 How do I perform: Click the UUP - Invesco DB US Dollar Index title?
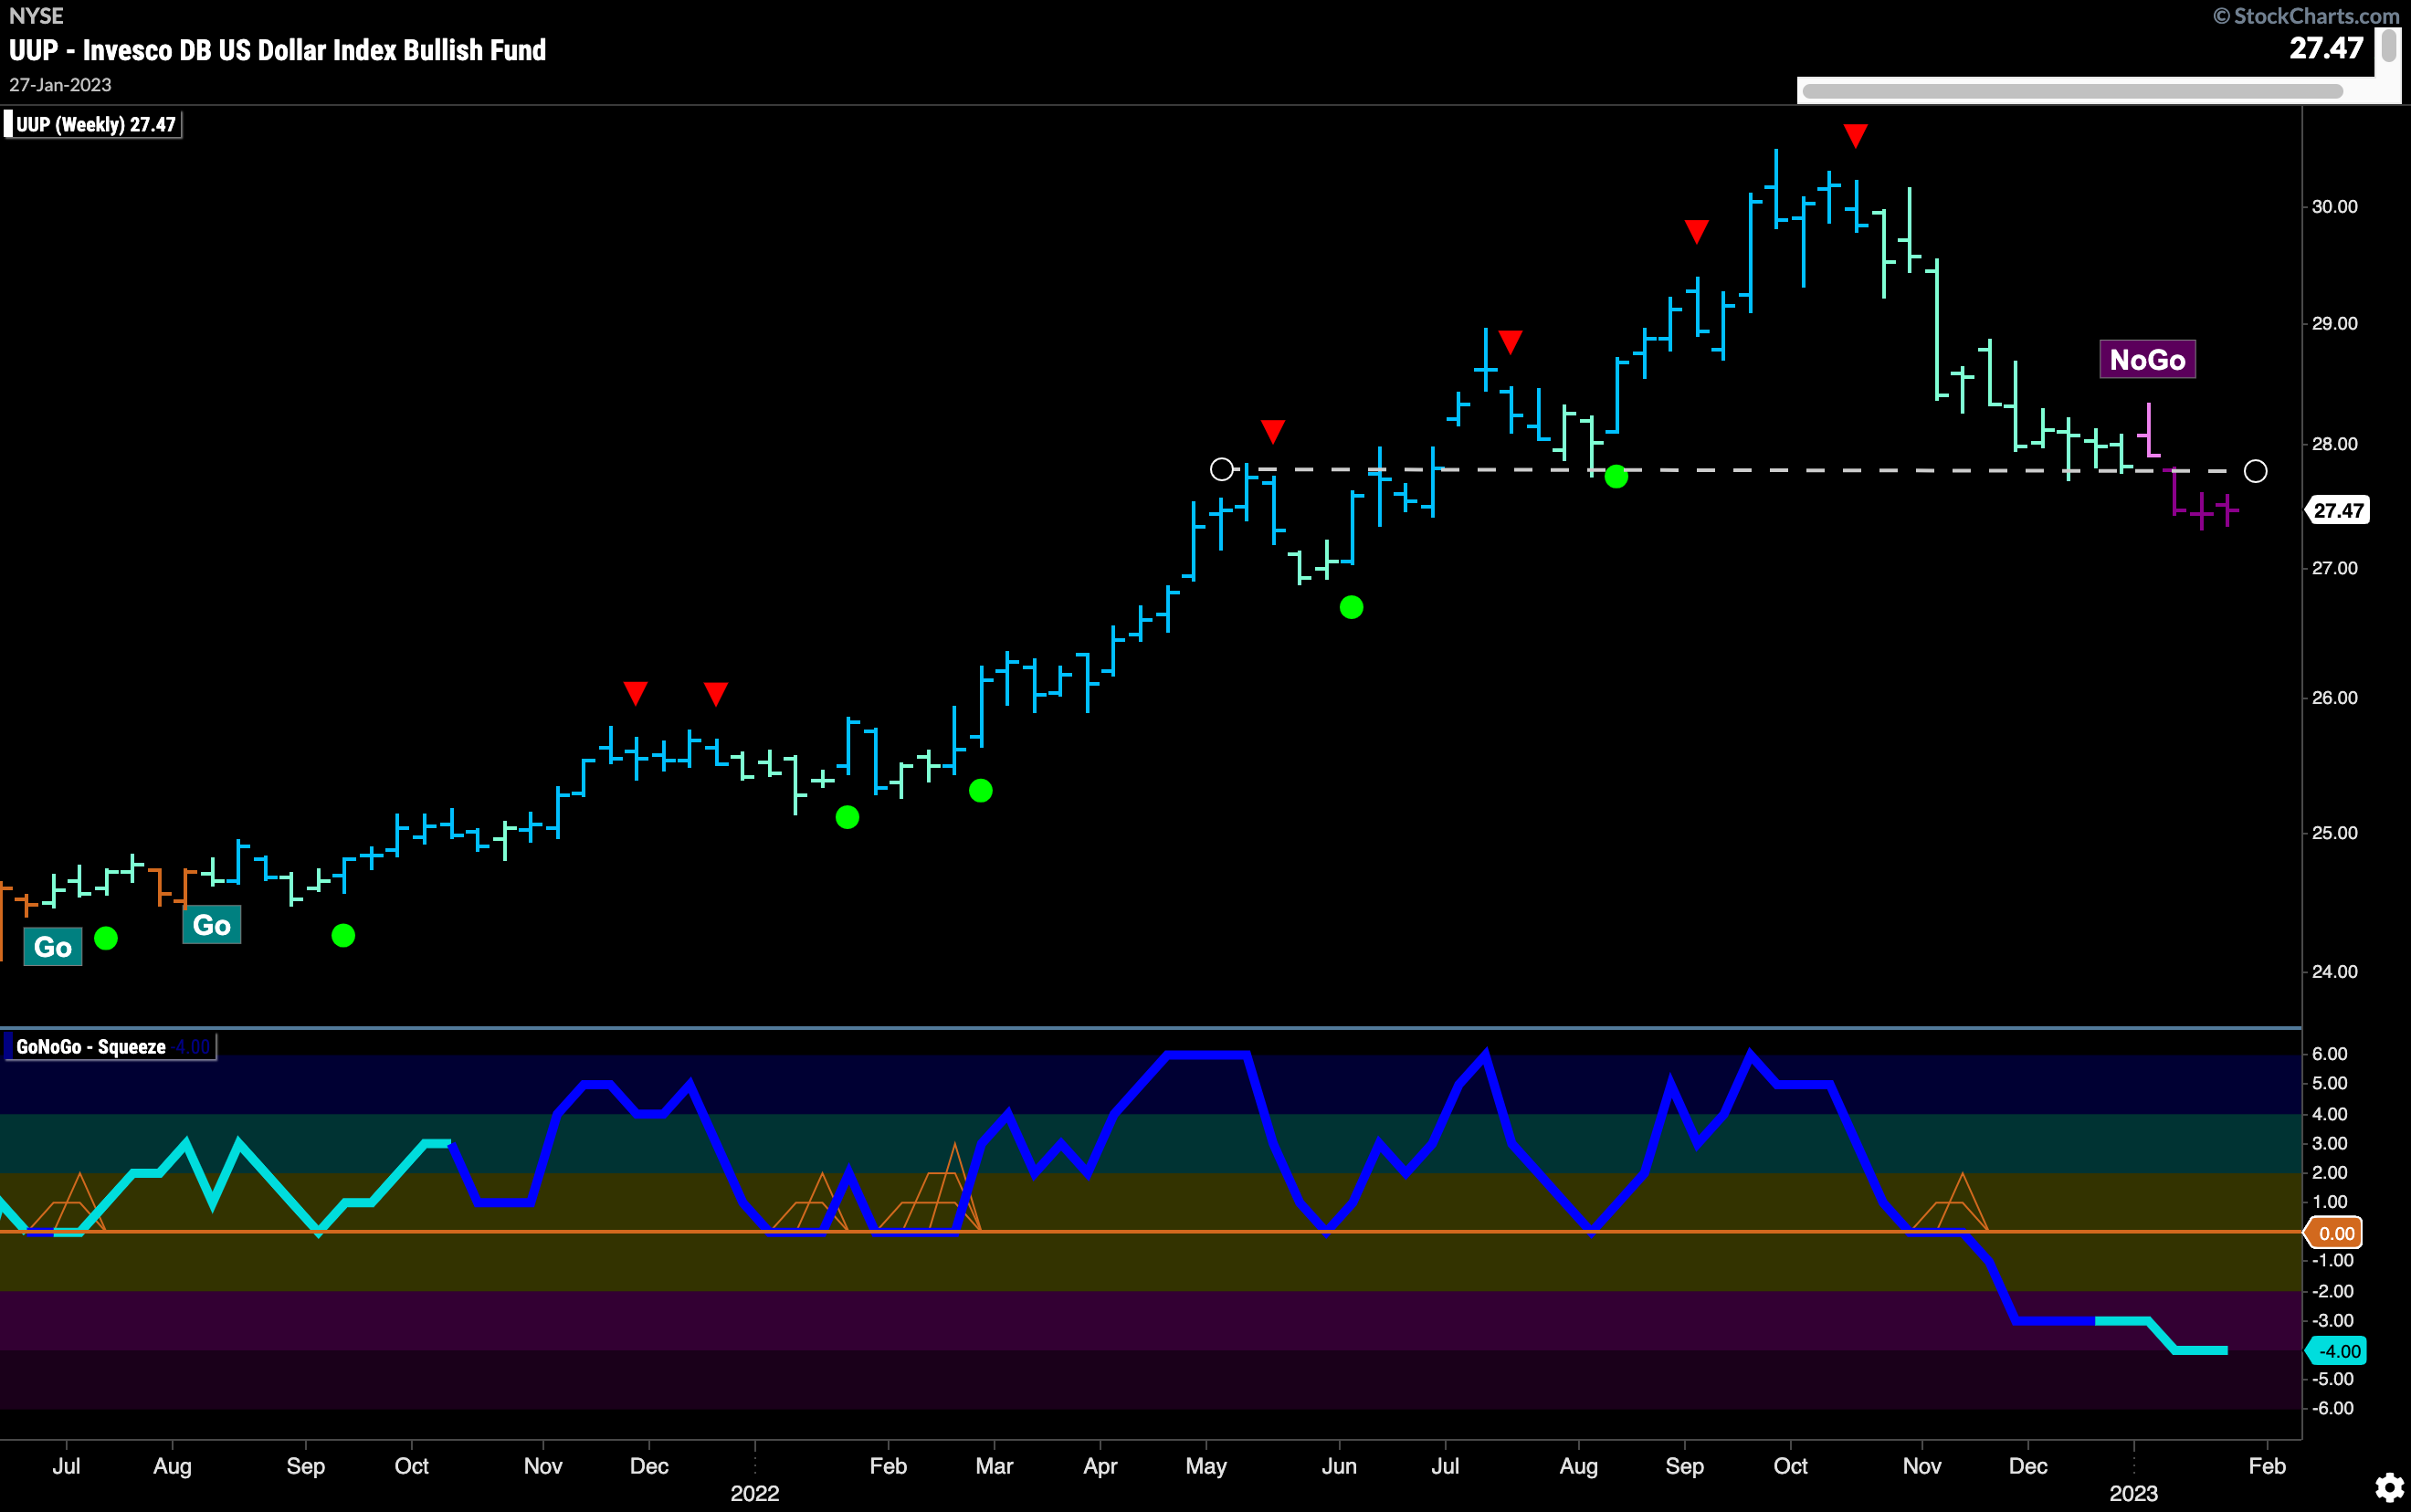pos(278,50)
